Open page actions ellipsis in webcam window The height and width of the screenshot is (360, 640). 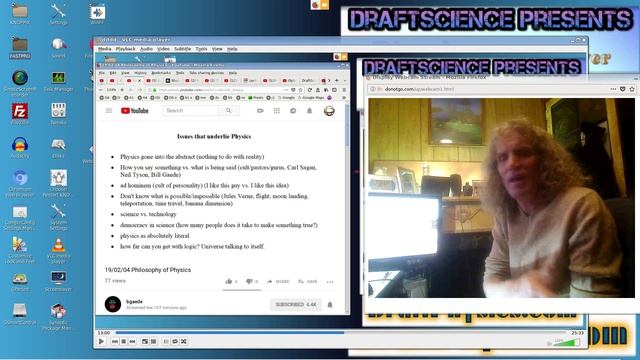(x=613, y=89)
